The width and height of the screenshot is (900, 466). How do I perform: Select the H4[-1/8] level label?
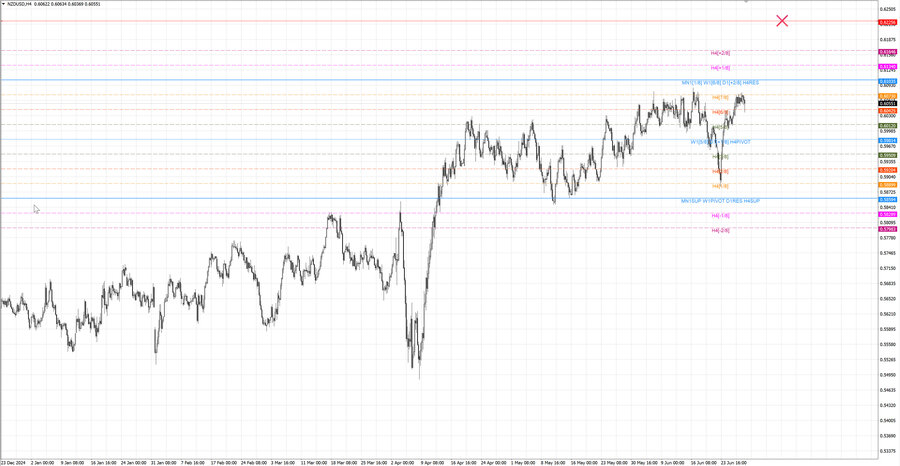tap(720, 215)
